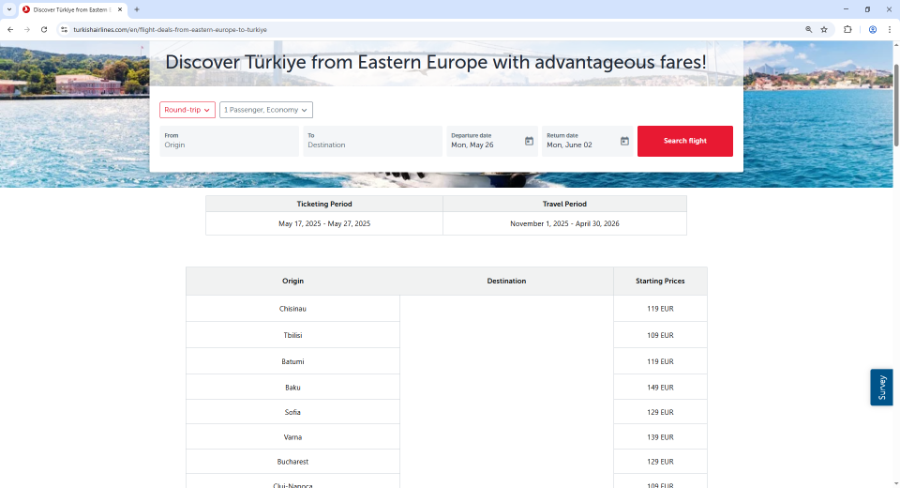The image size is (900, 488).
Task: Click the To destination field
Action: (373, 141)
